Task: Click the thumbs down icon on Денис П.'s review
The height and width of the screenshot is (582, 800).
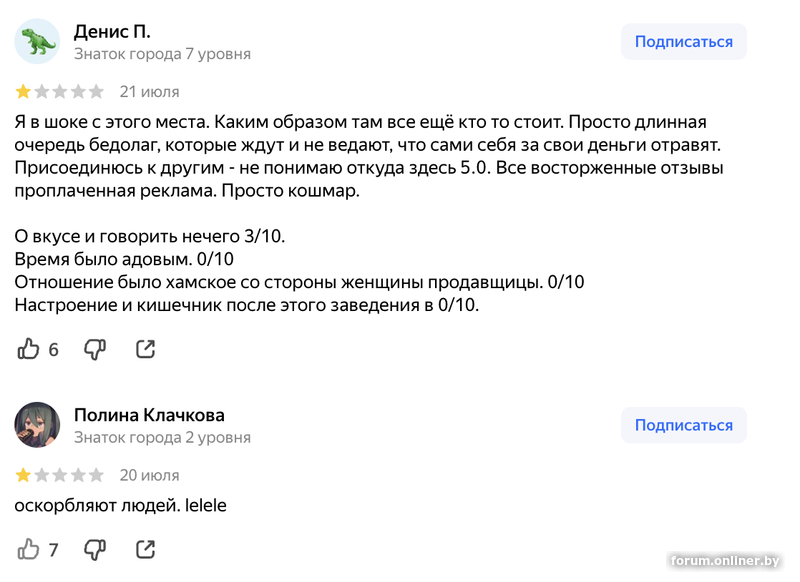Action: point(96,349)
